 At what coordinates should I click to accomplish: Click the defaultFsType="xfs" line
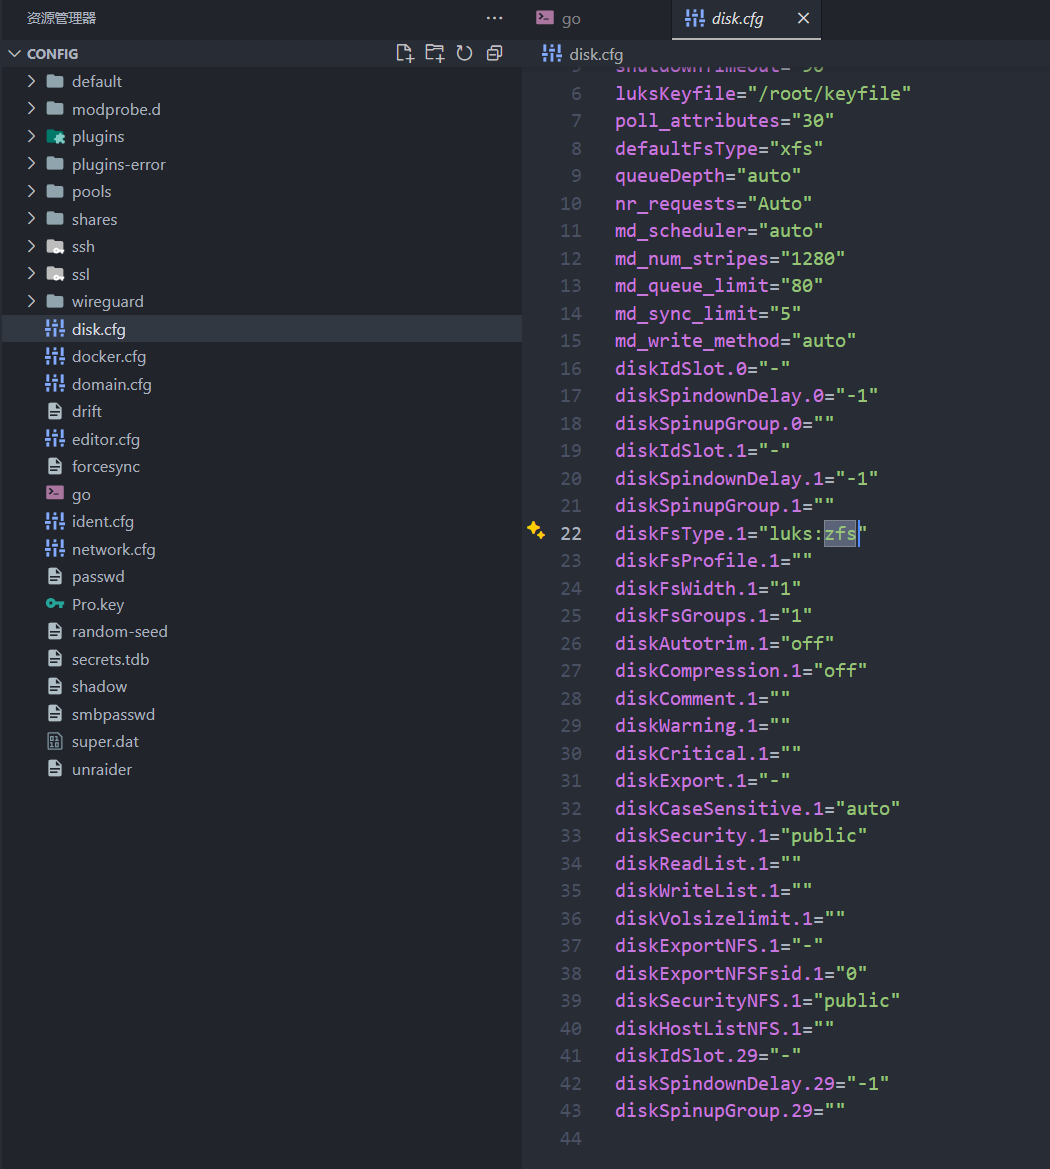718,148
